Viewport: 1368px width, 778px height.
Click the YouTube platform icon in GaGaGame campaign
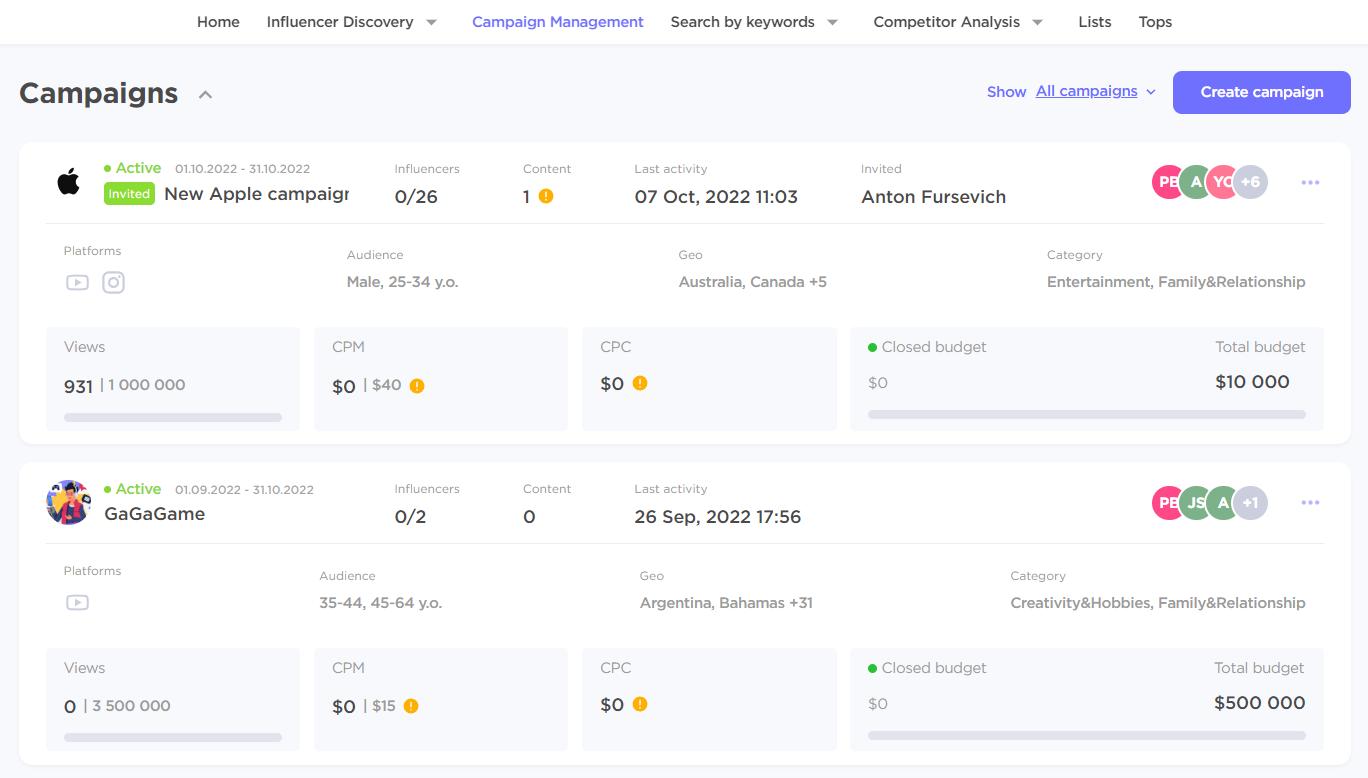click(77, 602)
